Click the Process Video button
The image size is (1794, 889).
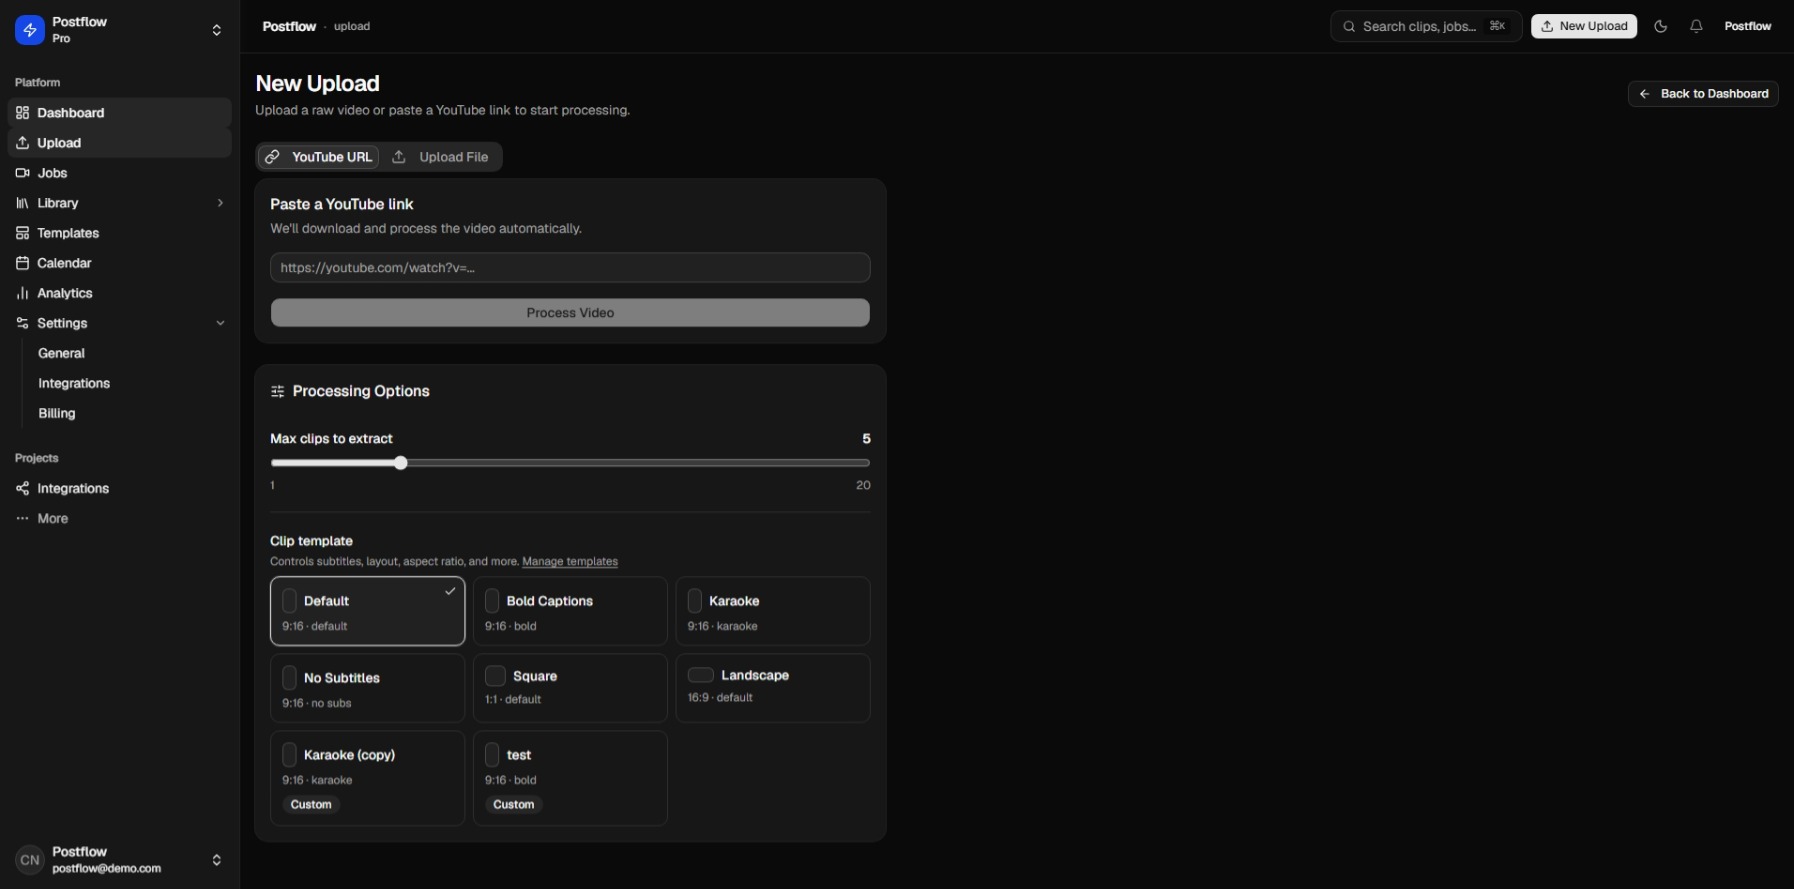[x=570, y=313]
